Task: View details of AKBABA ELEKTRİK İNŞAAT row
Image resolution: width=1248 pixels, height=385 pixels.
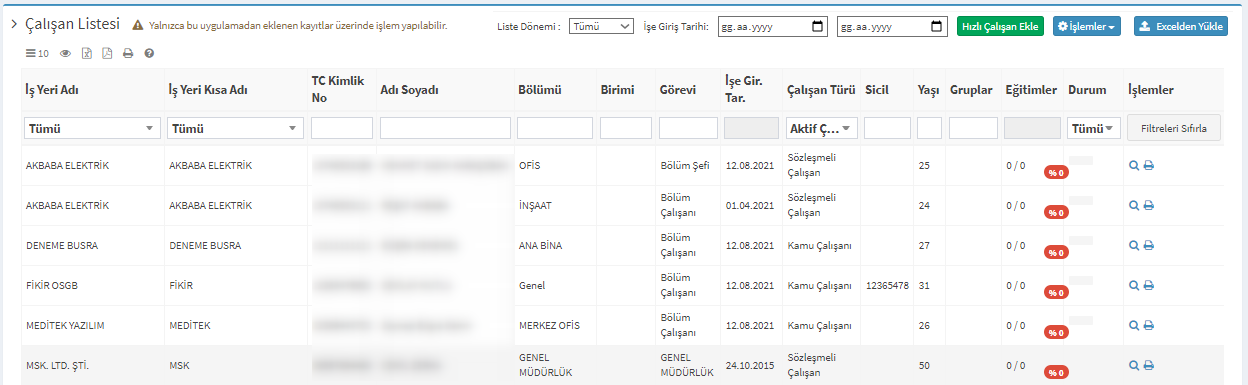Action: click(1134, 205)
